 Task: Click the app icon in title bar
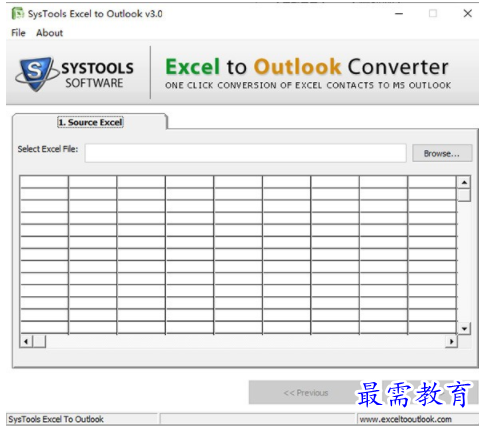[18, 14]
